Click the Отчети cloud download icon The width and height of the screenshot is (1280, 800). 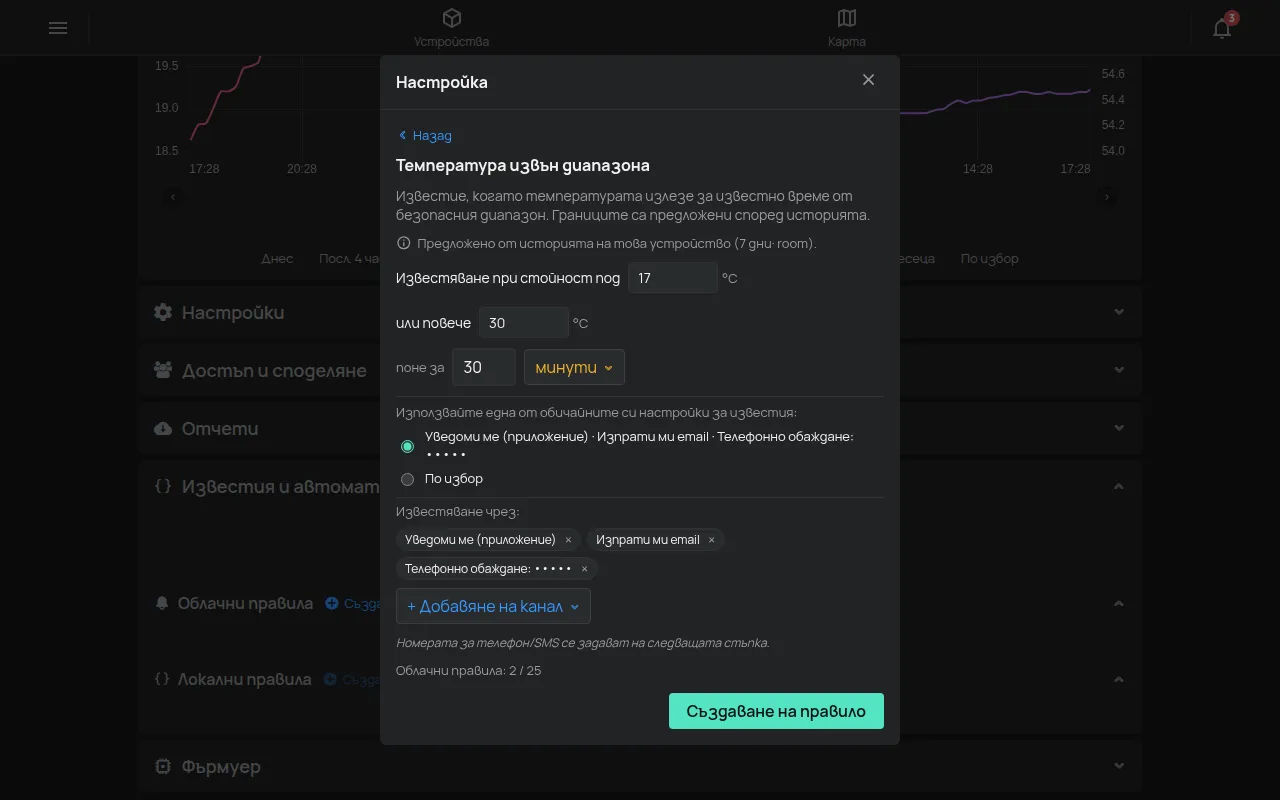(163, 428)
